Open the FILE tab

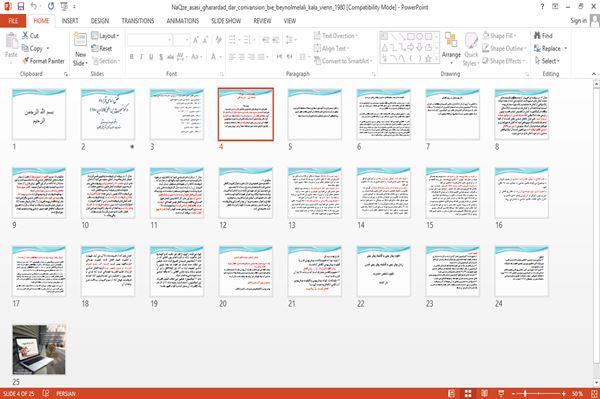[x=13, y=21]
